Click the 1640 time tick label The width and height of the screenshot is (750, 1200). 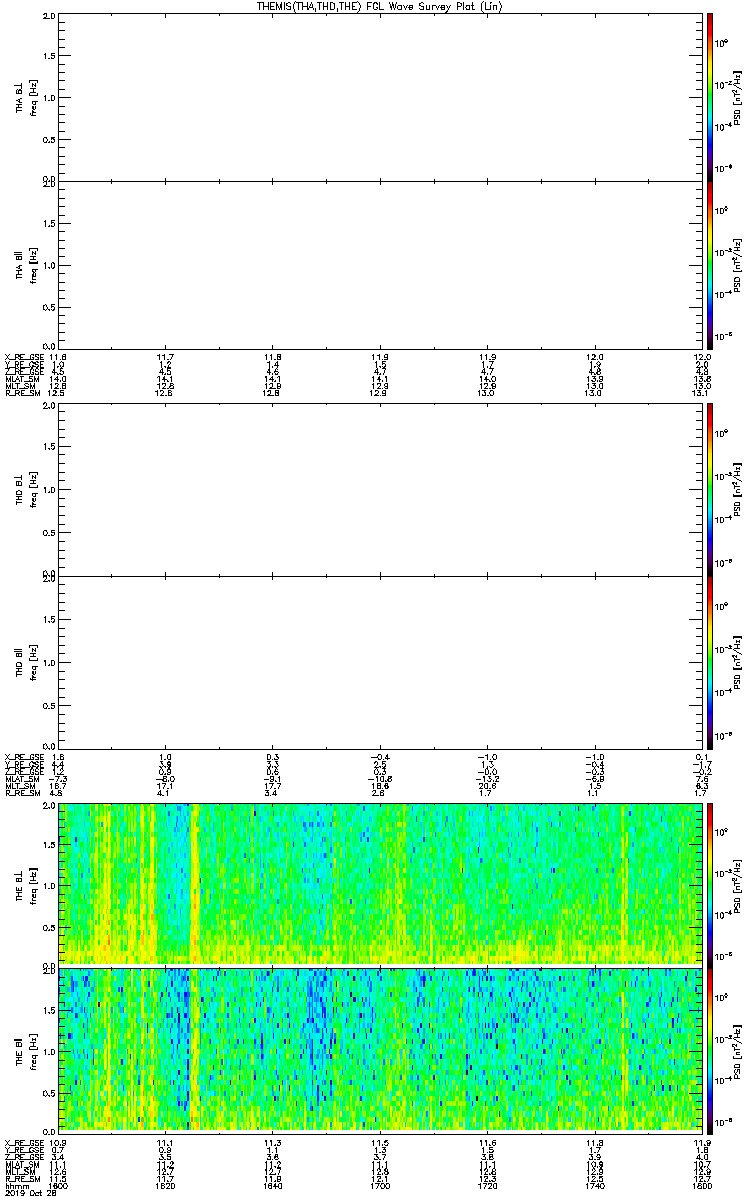272,1185
